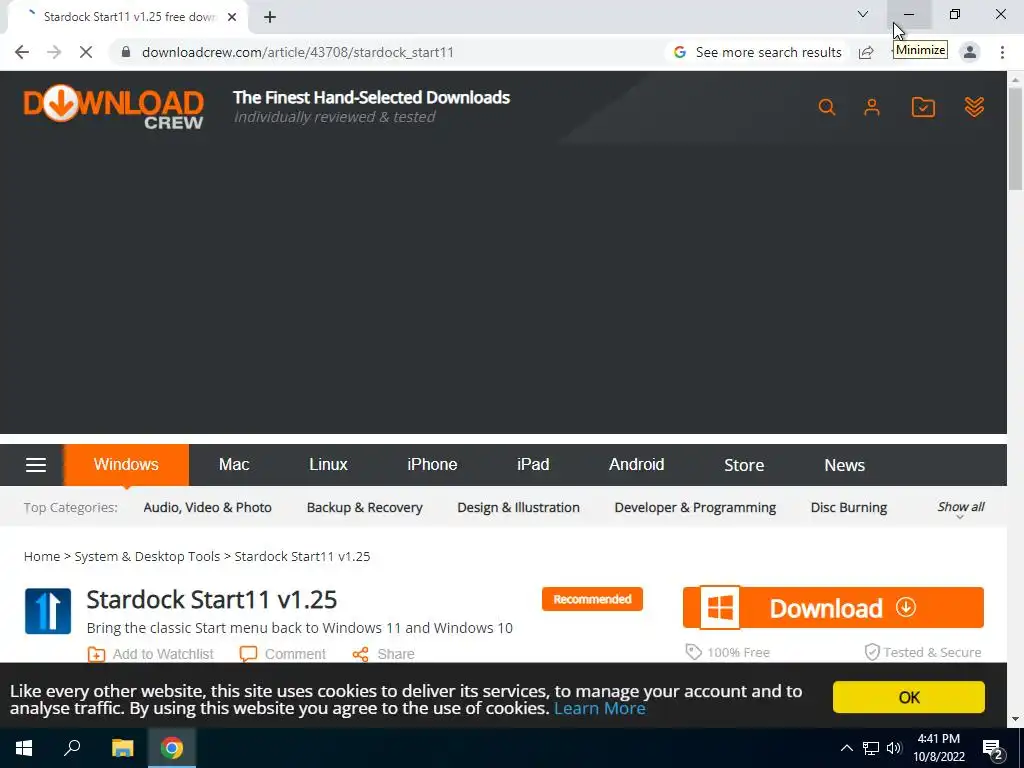This screenshot has height=768, width=1024.
Task: Open Disc Burning category
Action: (x=849, y=507)
